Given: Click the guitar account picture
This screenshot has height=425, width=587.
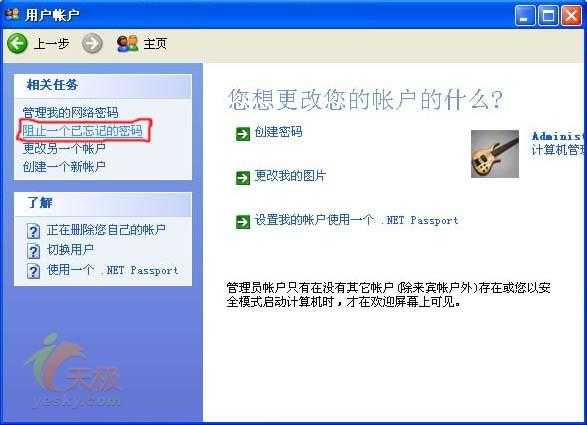Looking at the screenshot, I should [x=495, y=154].
